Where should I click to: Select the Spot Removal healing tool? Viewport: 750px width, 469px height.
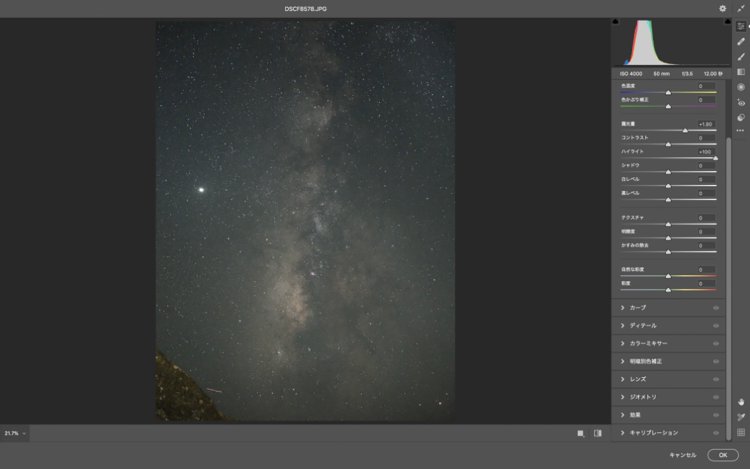pos(741,41)
